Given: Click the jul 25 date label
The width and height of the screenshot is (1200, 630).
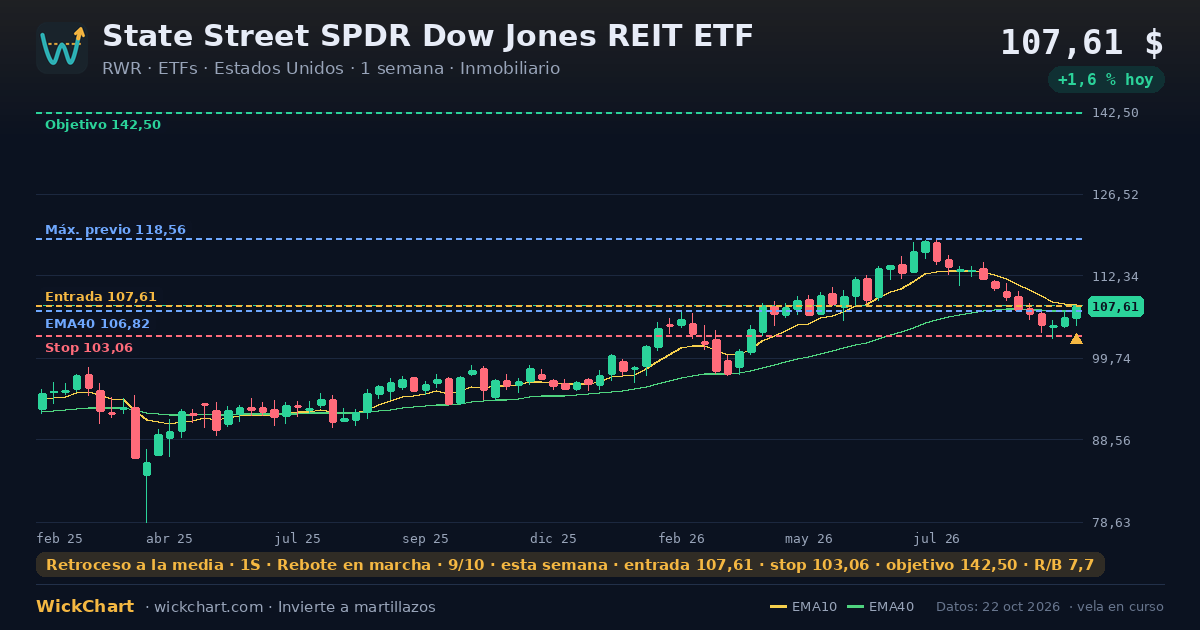Looking at the screenshot, I should 298,539.
